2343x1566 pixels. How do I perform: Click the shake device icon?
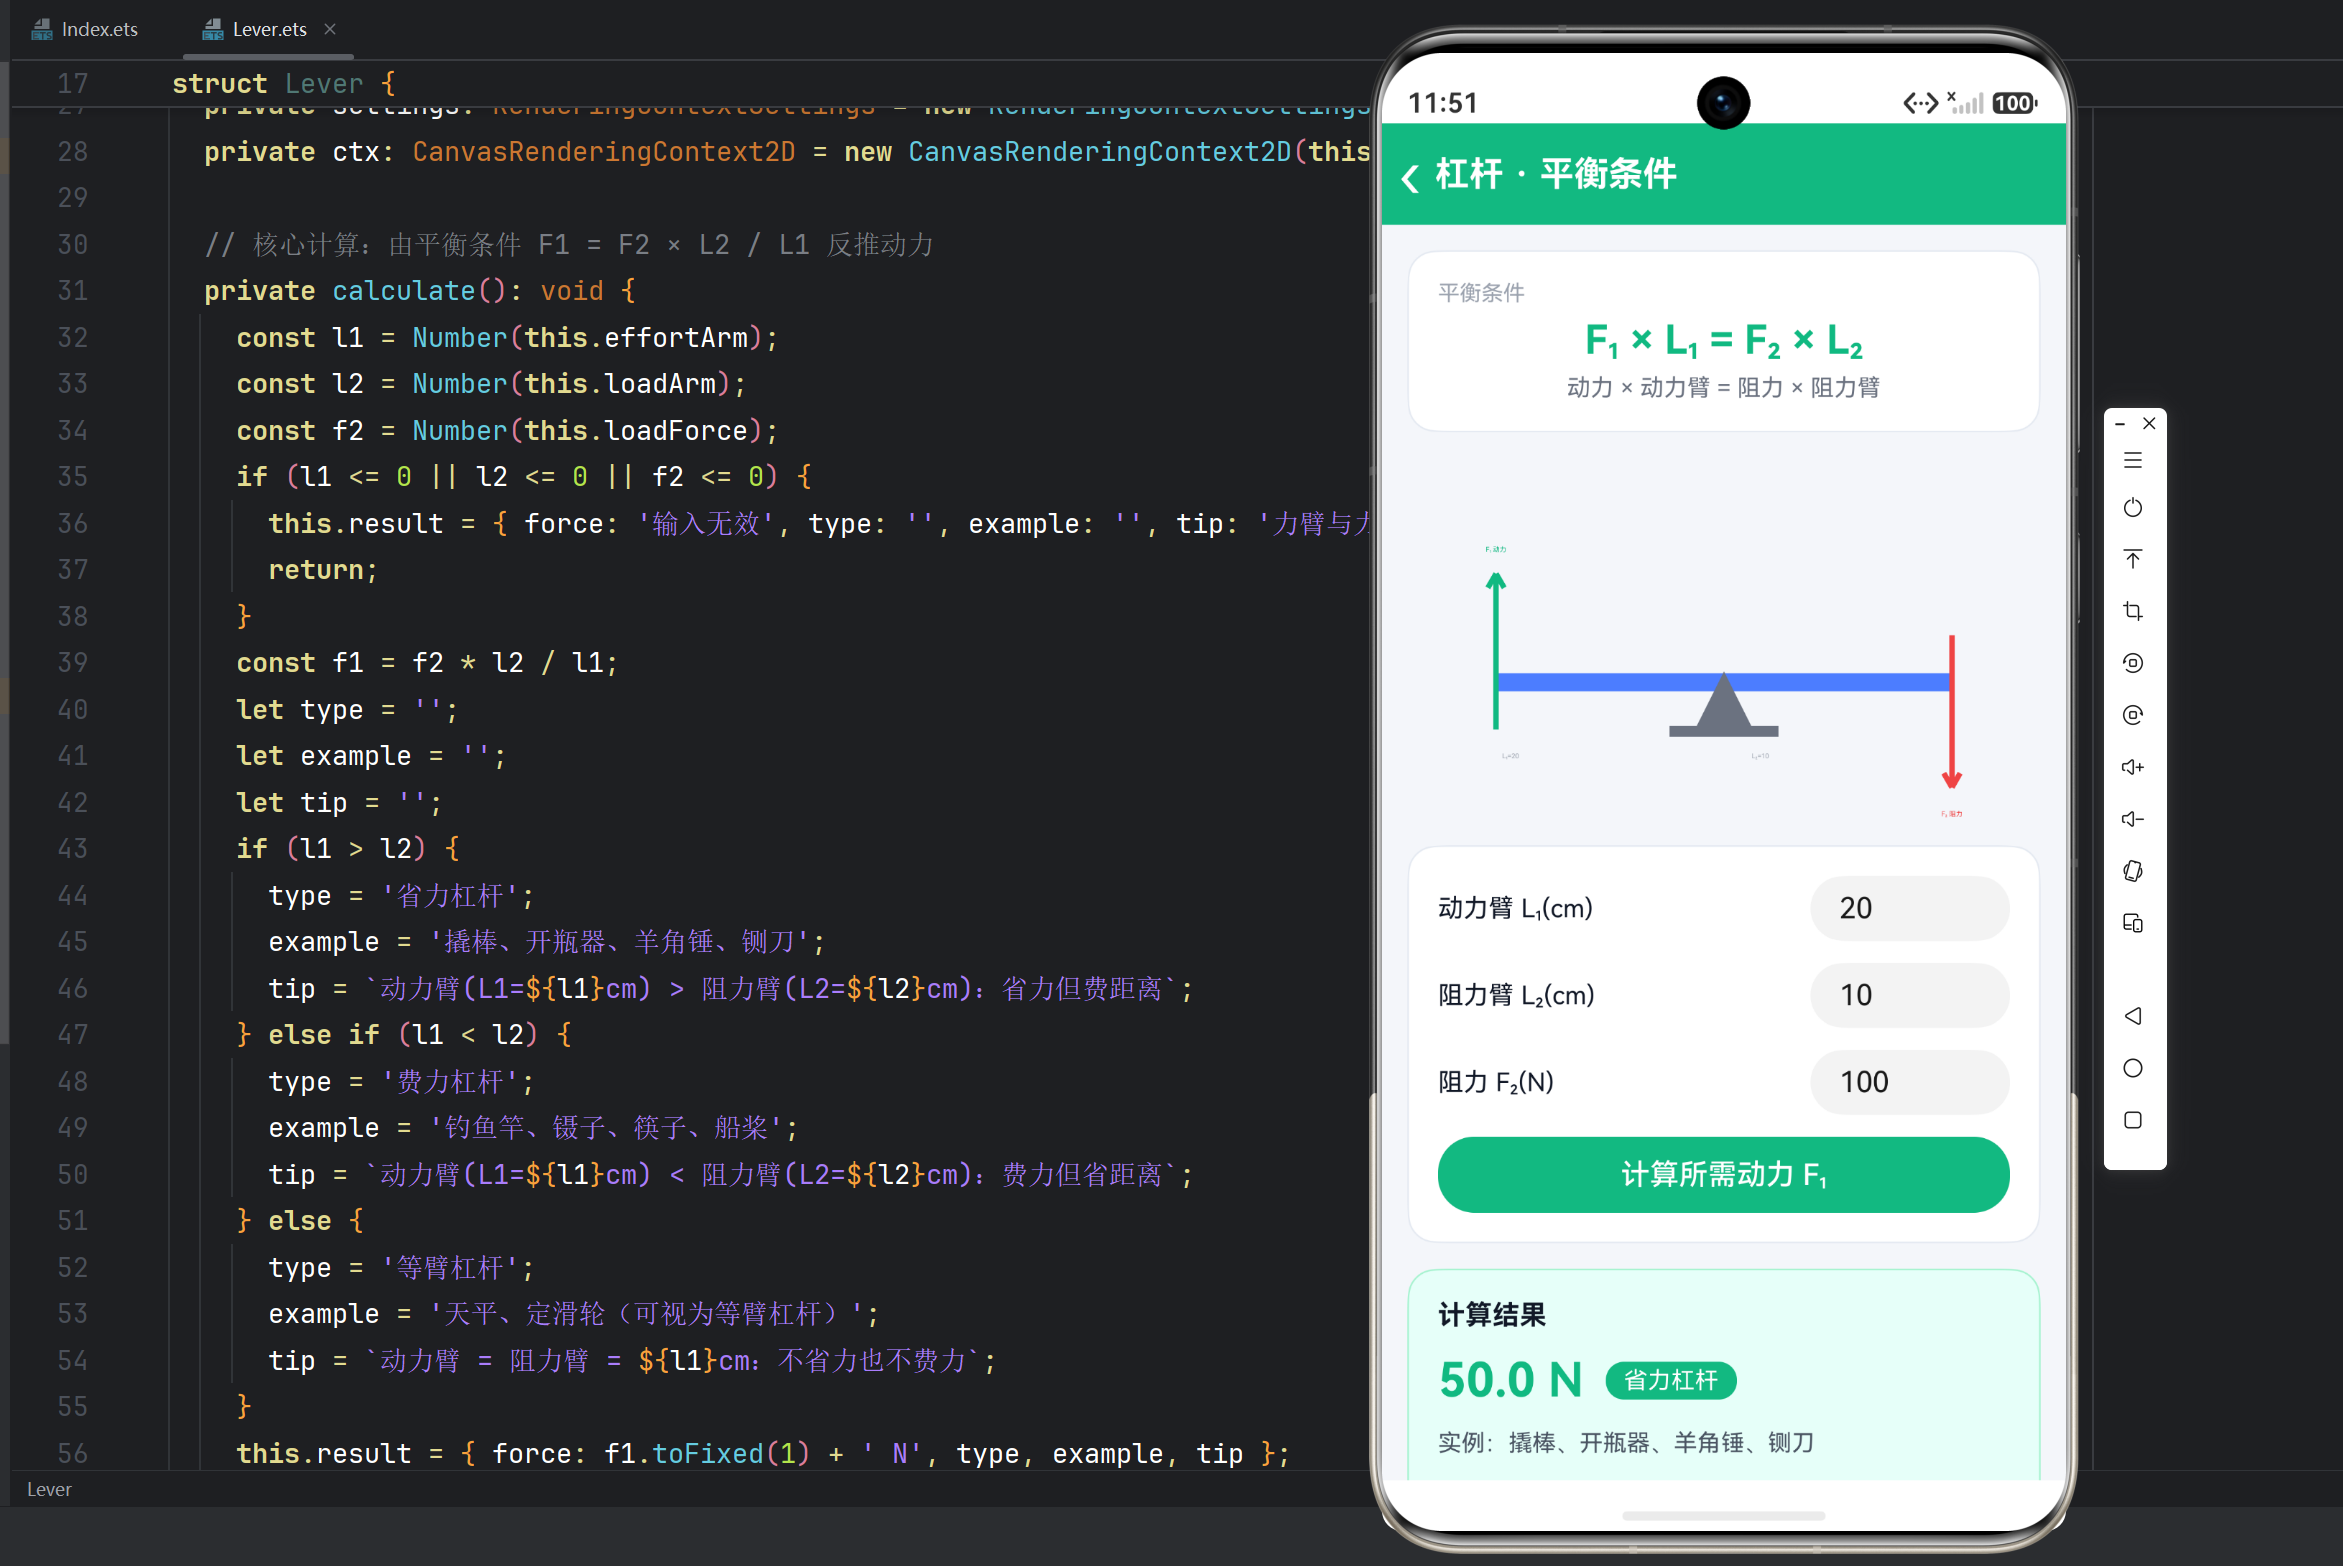[x=2133, y=871]
